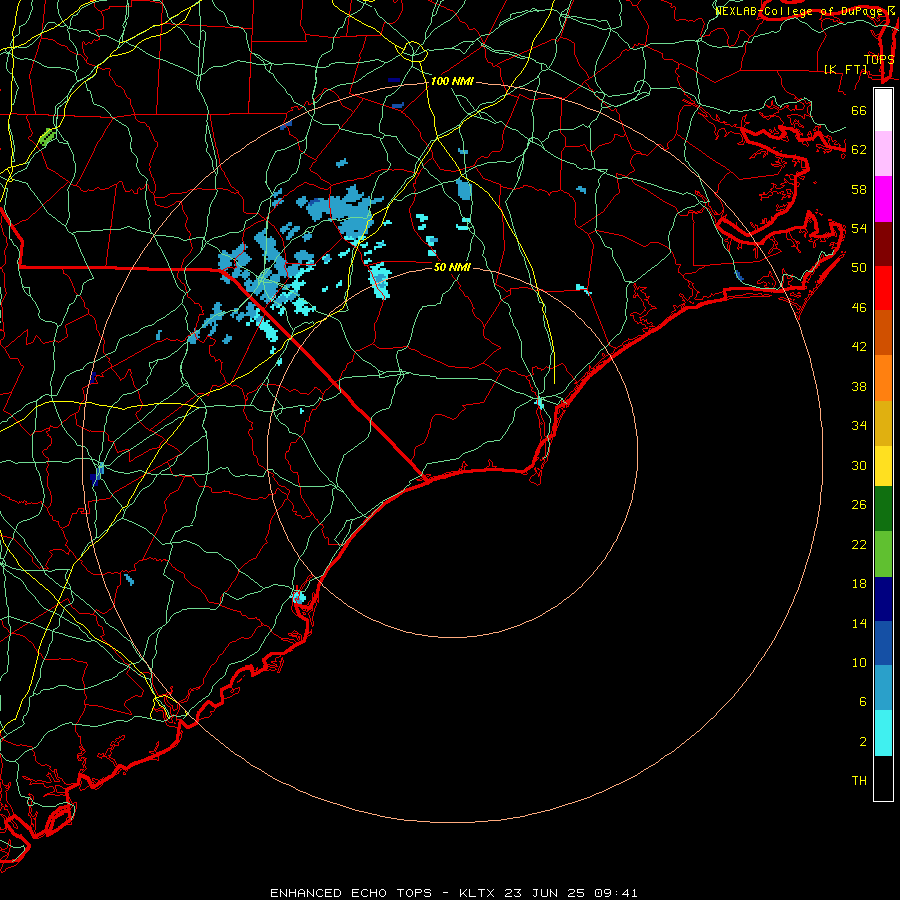Image resolution: width=900 pixels, height=900 pixels.
Task: Click the cyan 6 kft legend swatch
Action: (883, 733)
